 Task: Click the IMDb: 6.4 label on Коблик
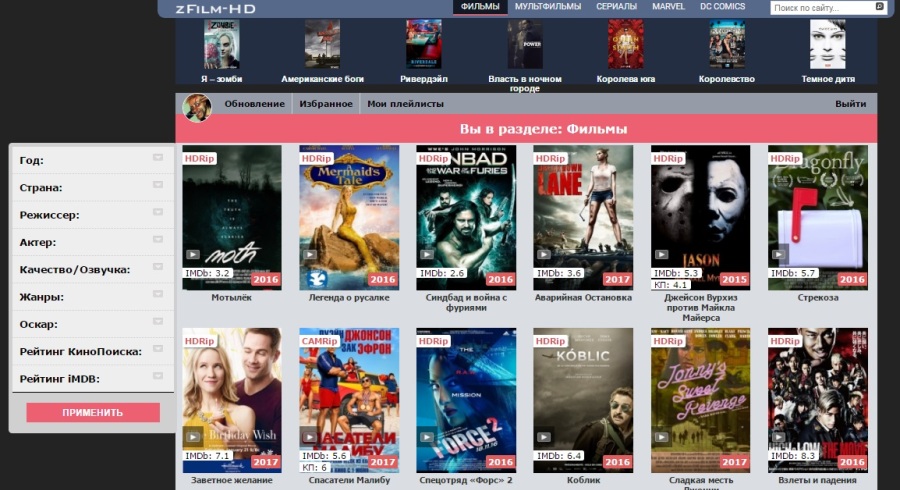559,456
